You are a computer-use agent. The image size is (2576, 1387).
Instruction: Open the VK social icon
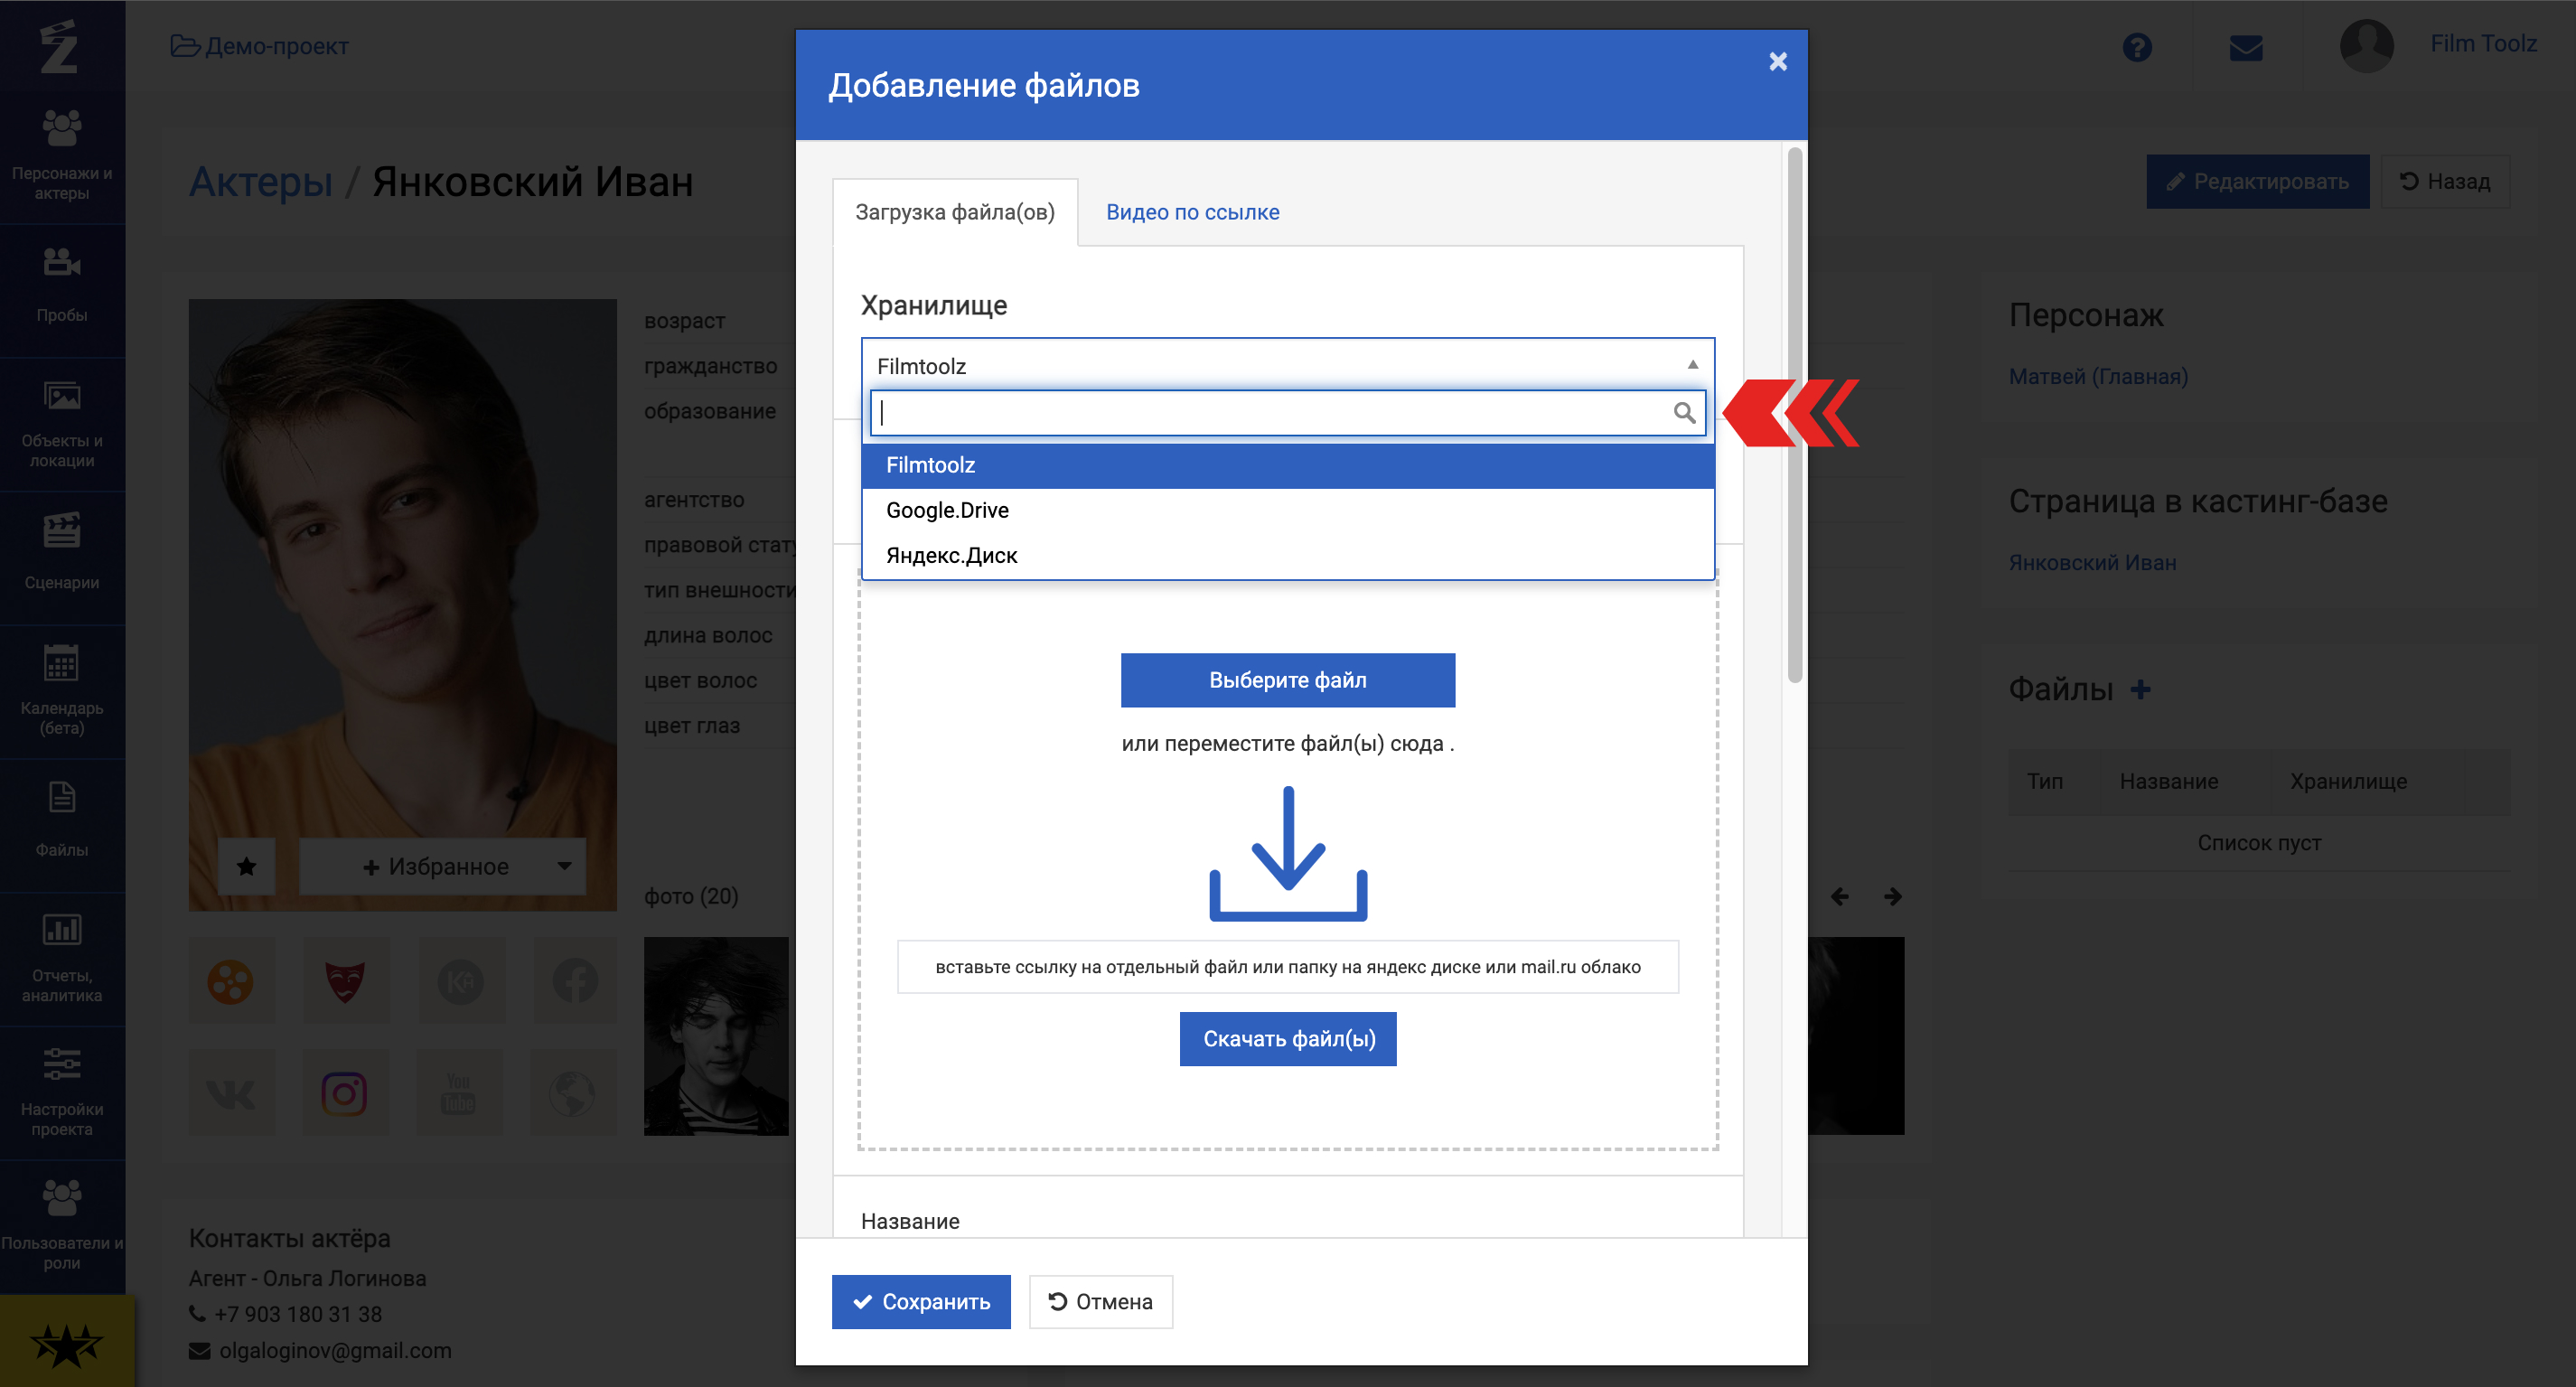pos(231,1093)
